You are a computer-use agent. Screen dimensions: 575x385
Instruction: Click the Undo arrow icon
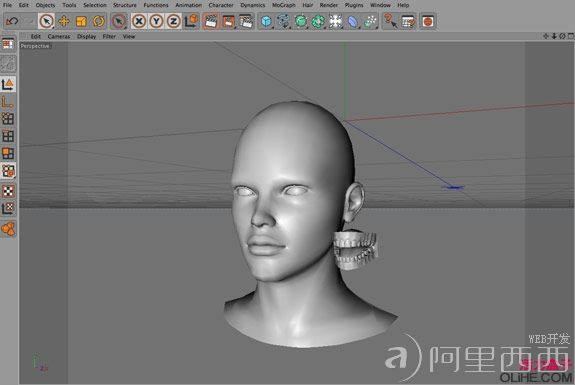click(12, 21)
